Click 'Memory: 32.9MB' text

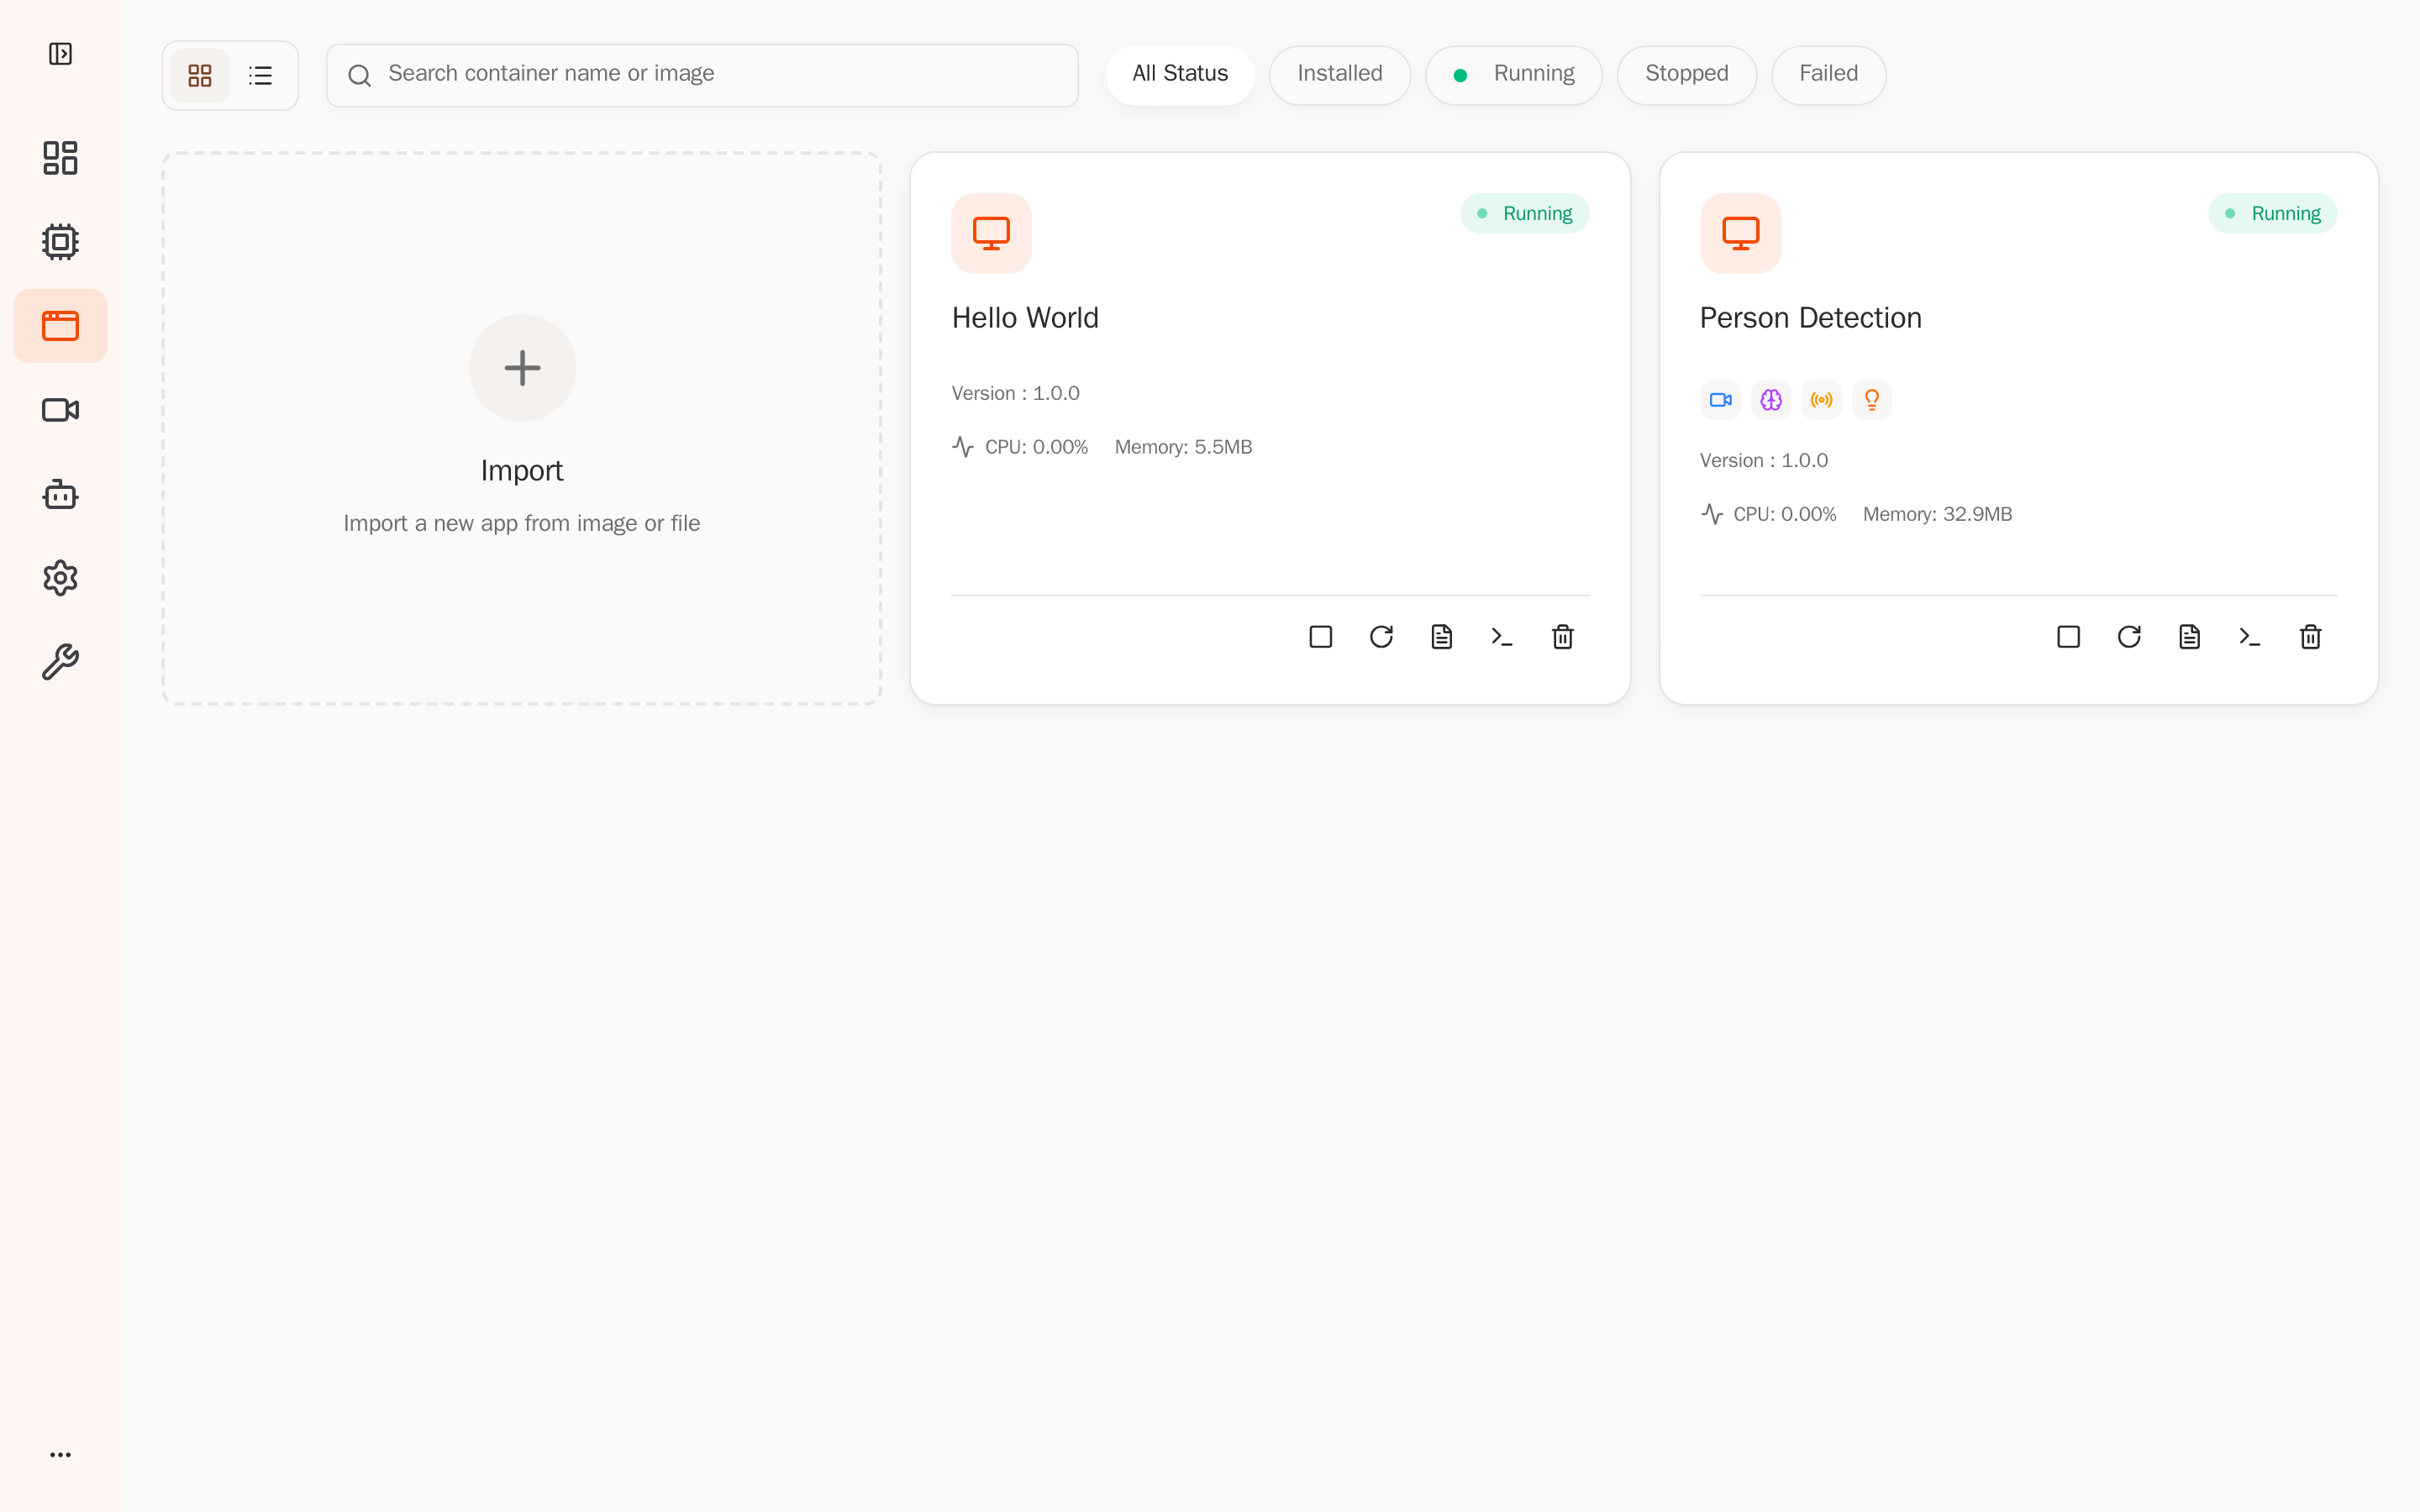pos(1937,514)
